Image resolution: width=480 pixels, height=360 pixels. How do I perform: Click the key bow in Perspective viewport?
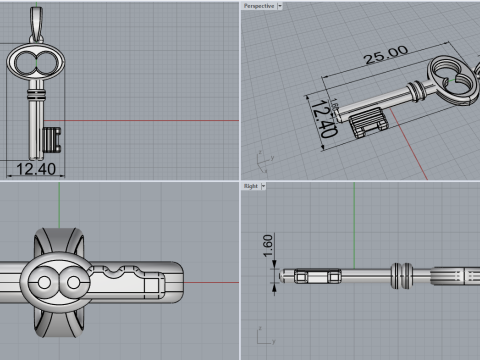(x=453, y=80)
